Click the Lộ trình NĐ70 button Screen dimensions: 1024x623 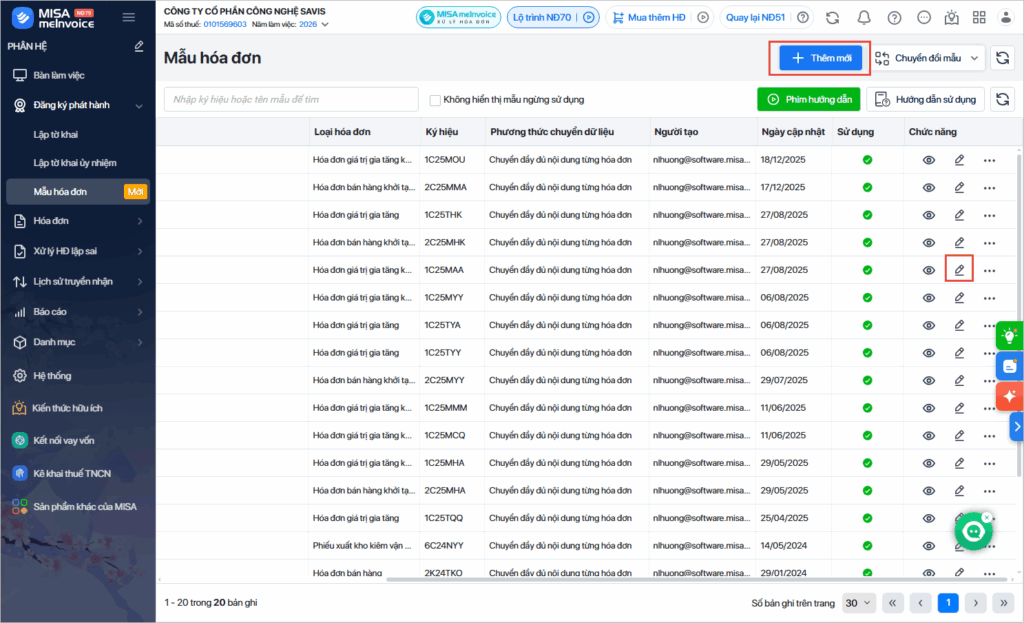coord(553,18)
